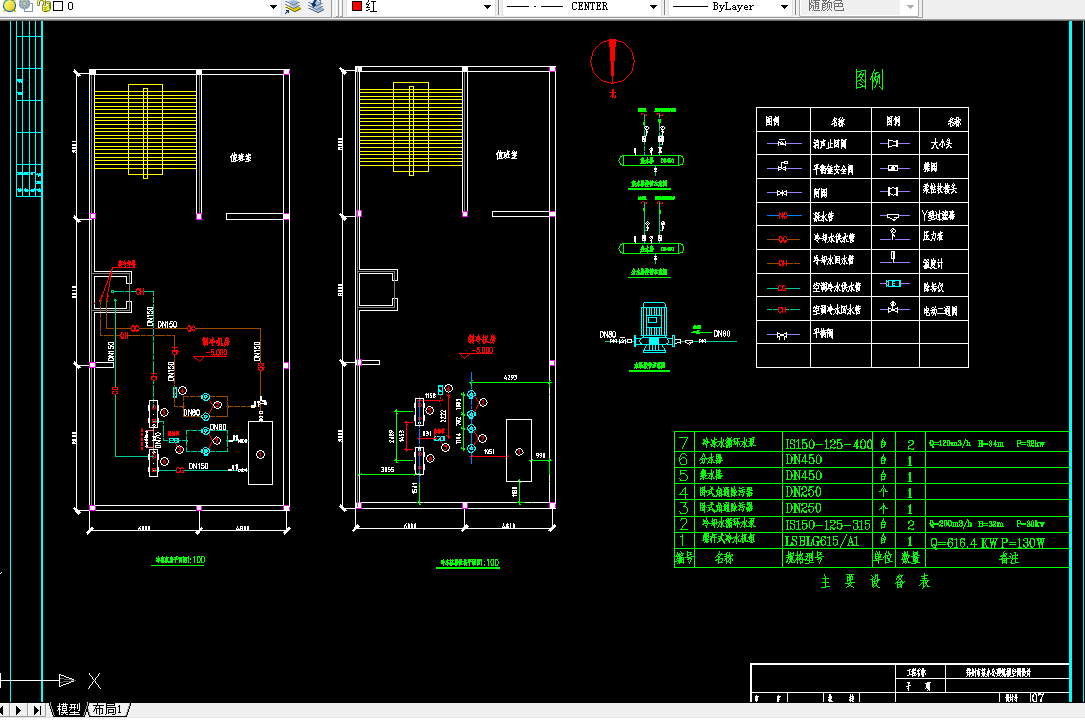1085x720 pixels.
Task: Toggle the layer freeze sun icon
Action: coord(26,6)
